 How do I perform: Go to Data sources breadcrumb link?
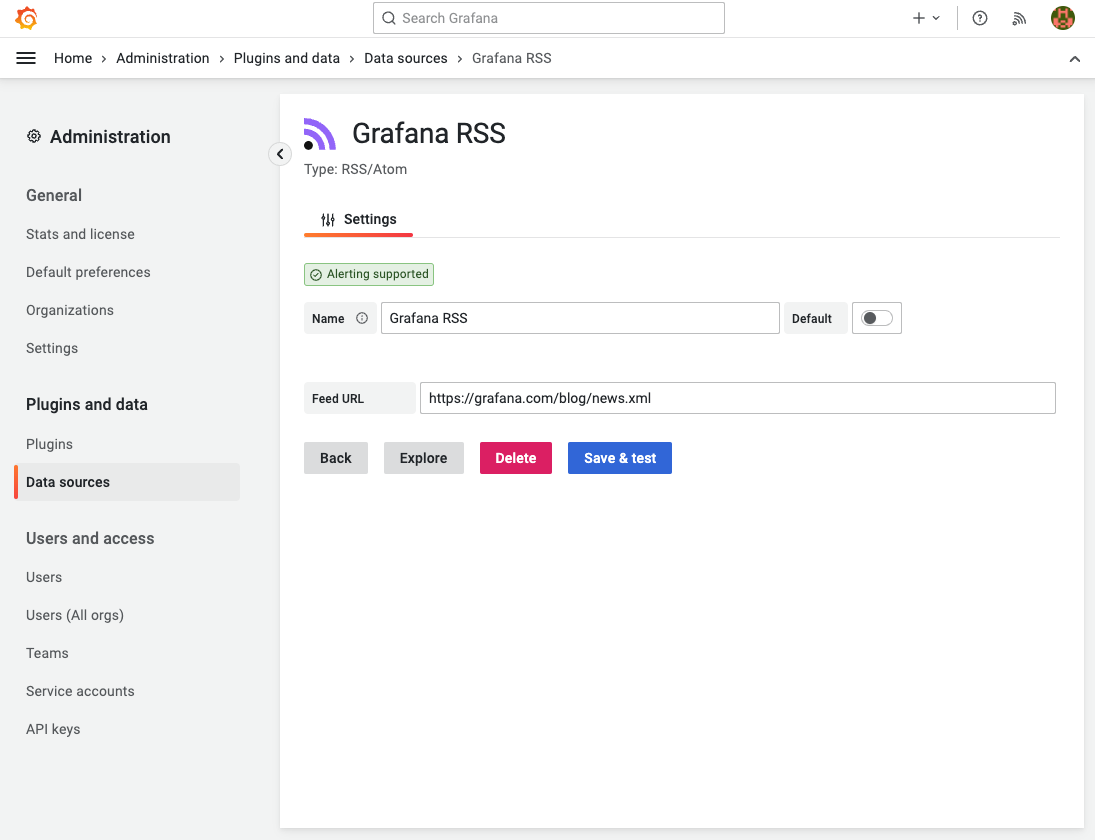pyautogui.click(x=406, y=58)
